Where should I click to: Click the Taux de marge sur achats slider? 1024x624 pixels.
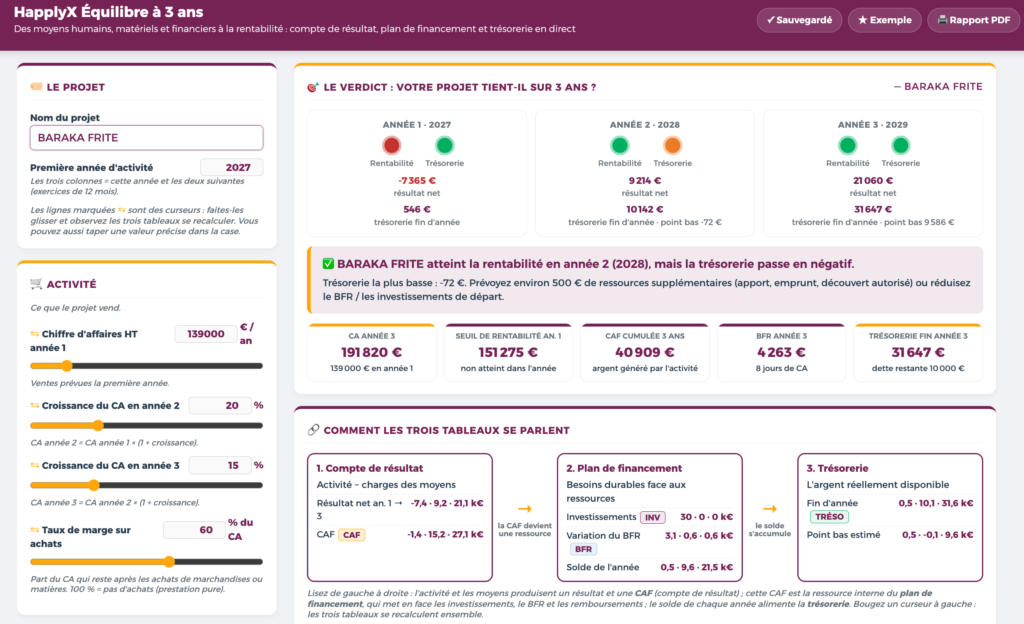coord(146,561)
